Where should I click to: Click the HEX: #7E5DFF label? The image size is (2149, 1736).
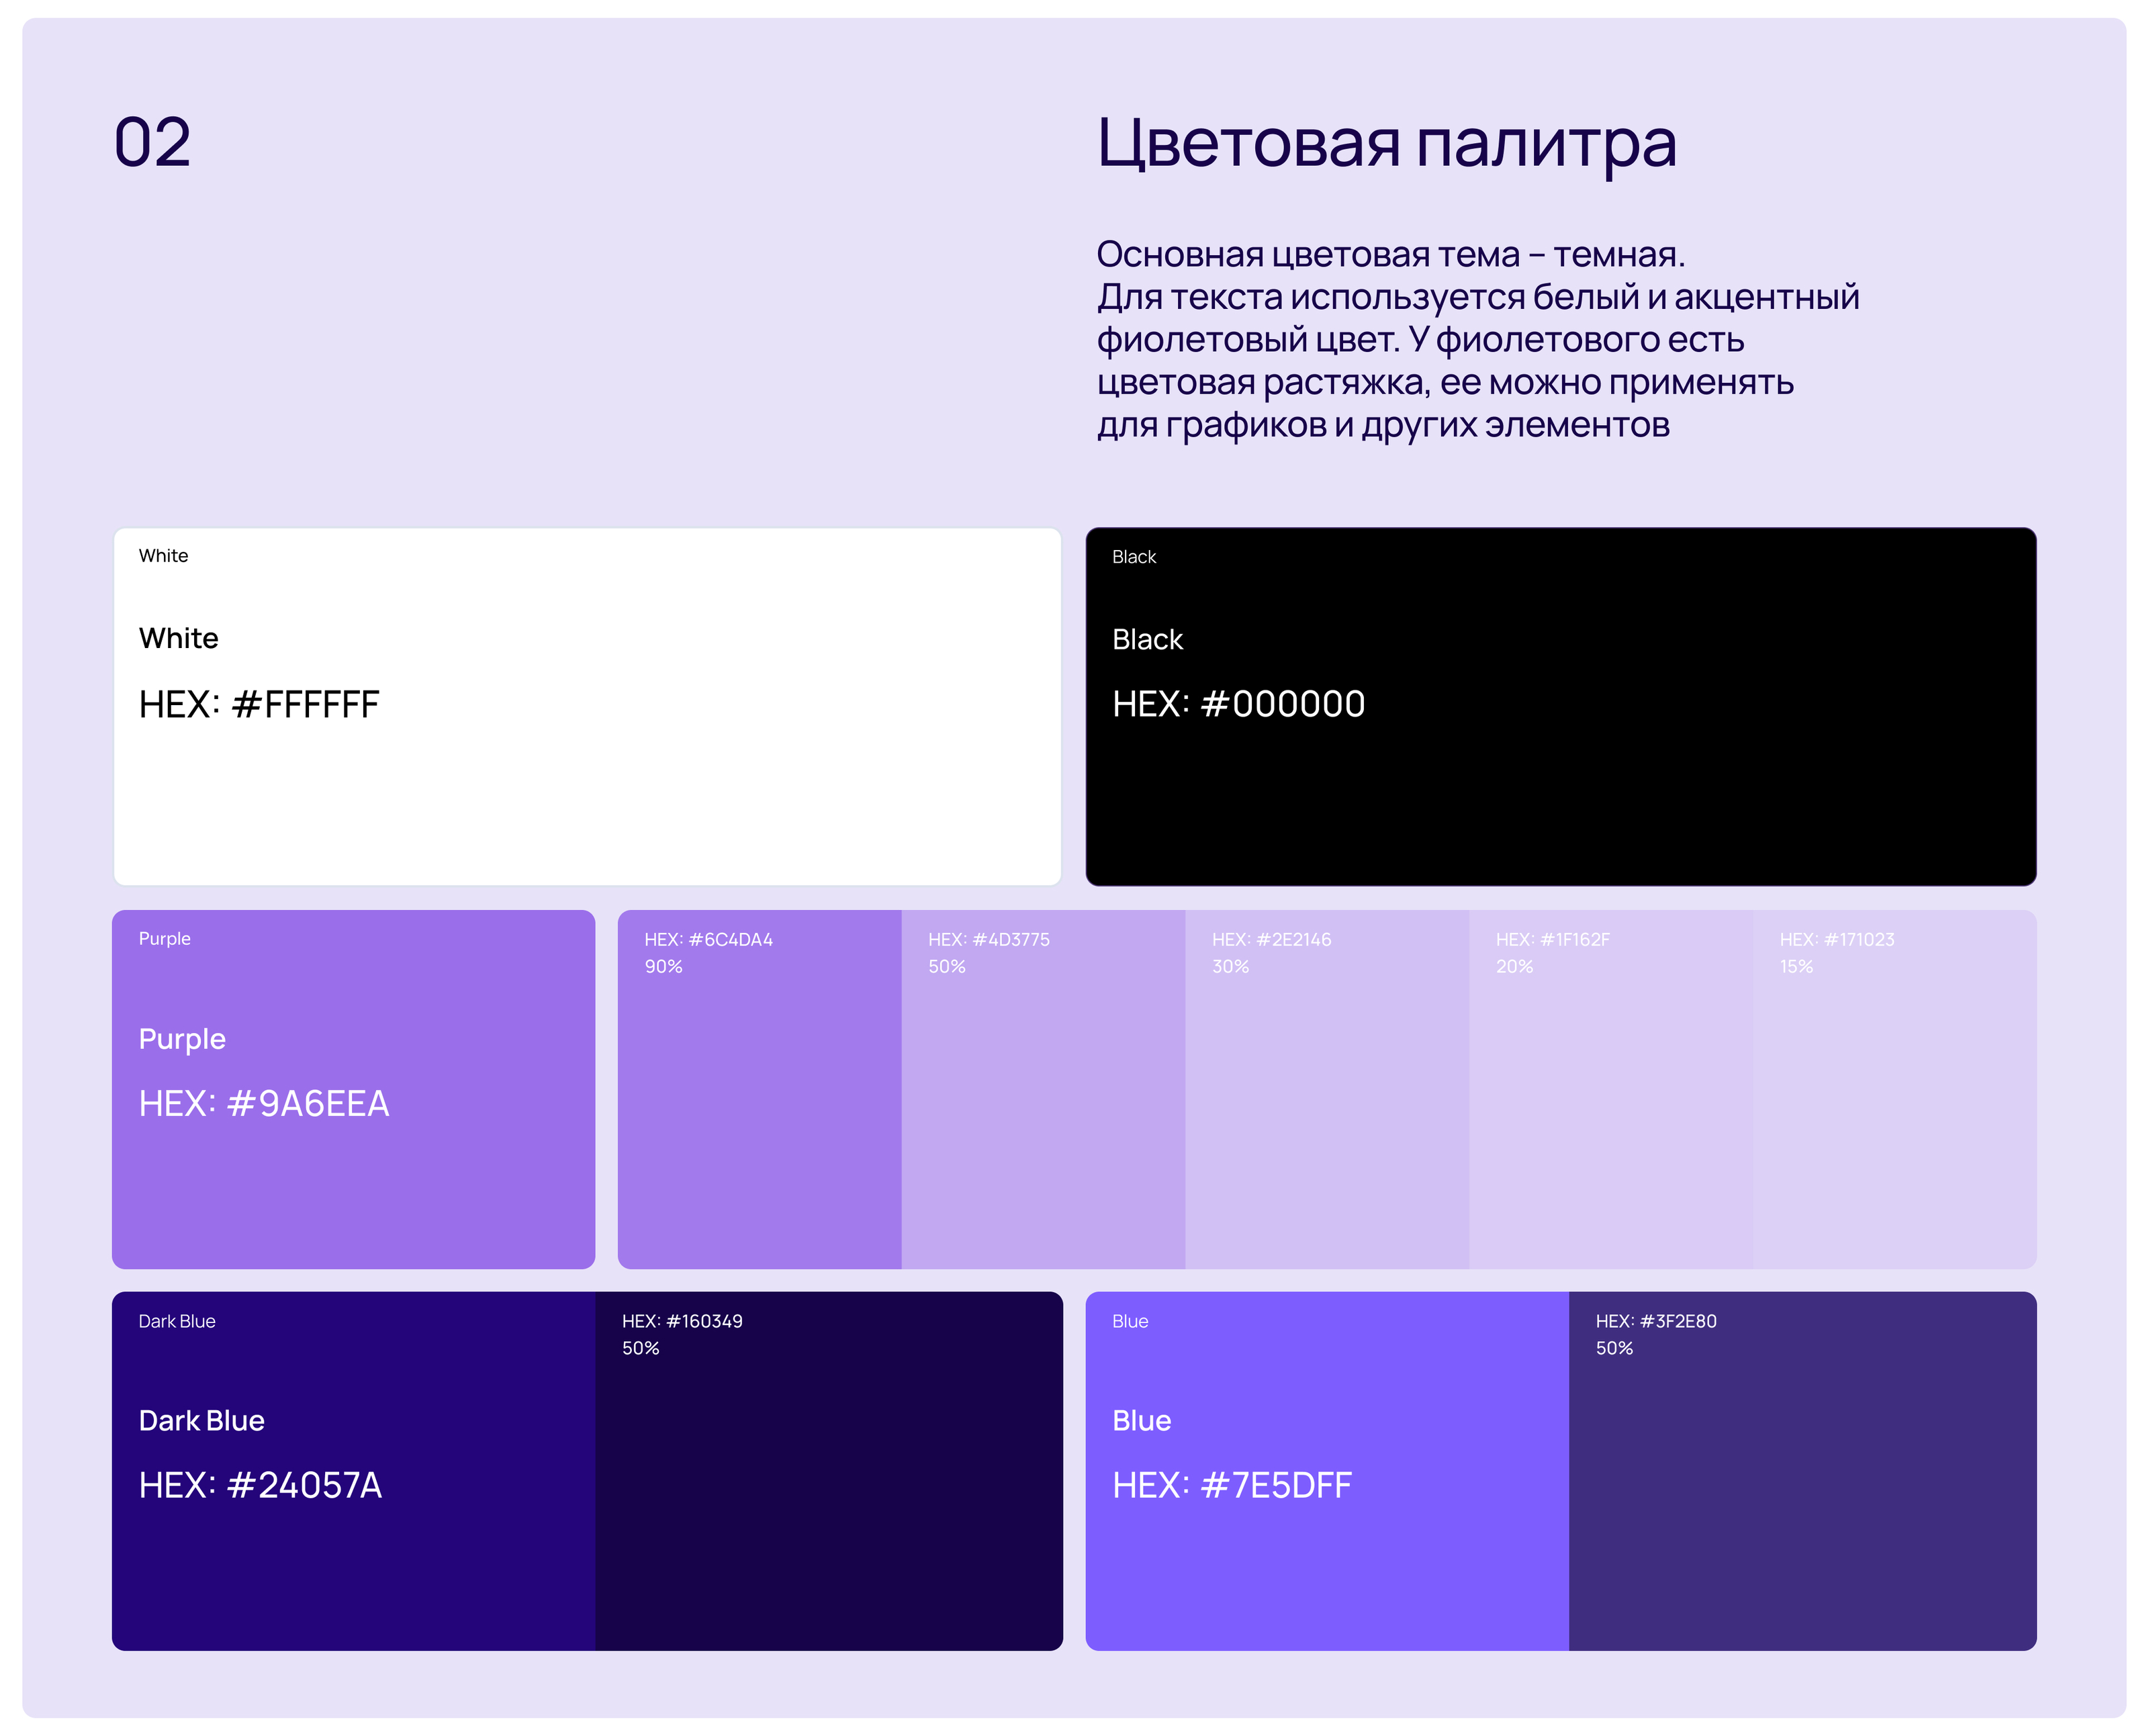click(x=1231, y=1485)
